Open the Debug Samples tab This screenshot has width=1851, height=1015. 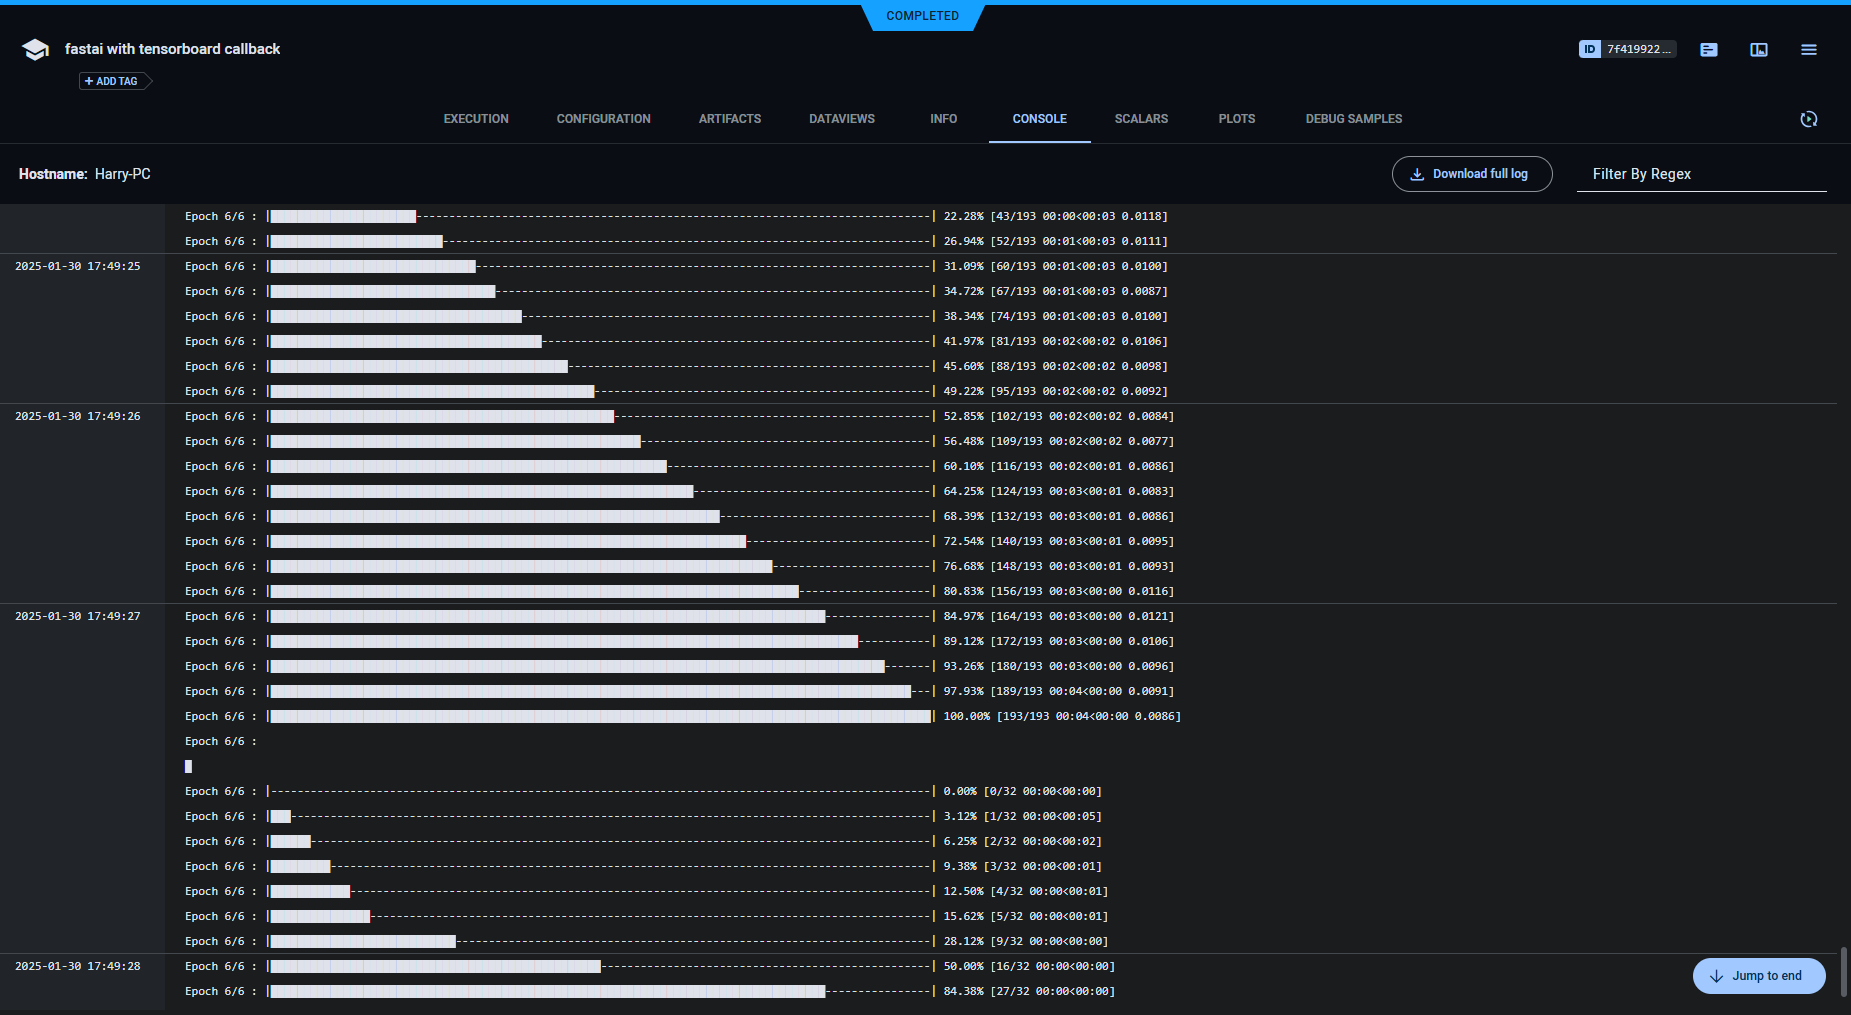[1353, 119]
